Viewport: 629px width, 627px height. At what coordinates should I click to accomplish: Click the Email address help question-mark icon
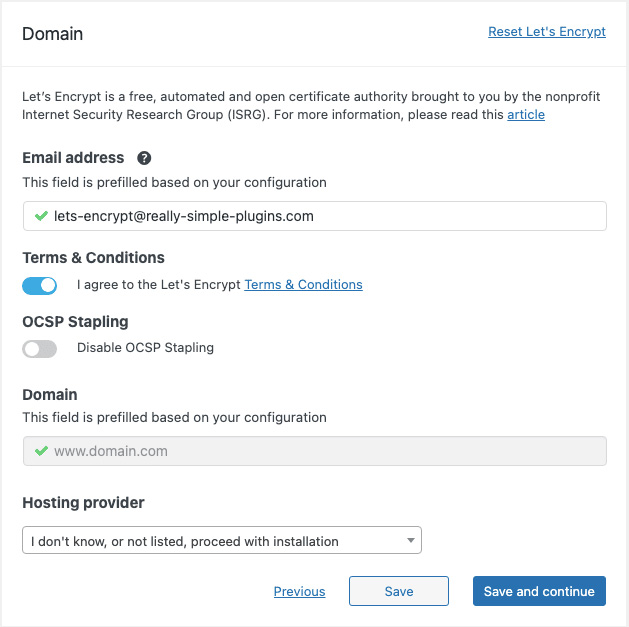point(144,158)
